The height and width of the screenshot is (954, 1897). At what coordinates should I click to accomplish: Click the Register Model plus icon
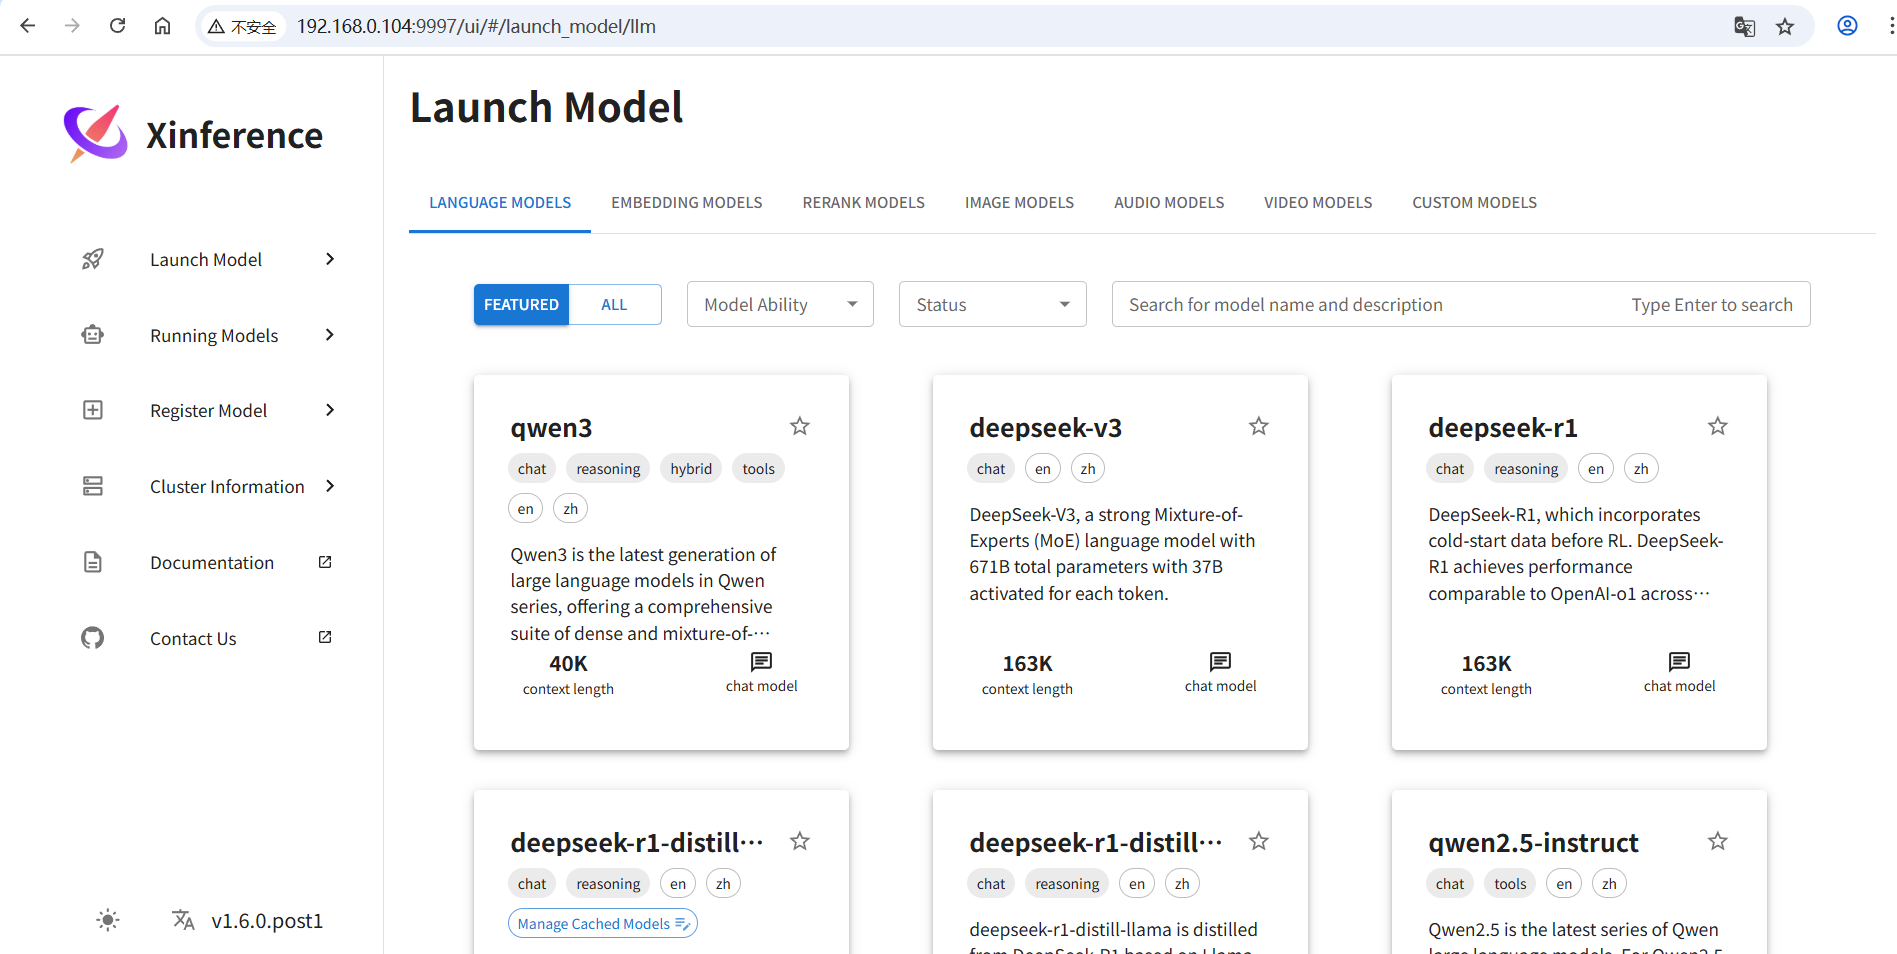[93, 410]
